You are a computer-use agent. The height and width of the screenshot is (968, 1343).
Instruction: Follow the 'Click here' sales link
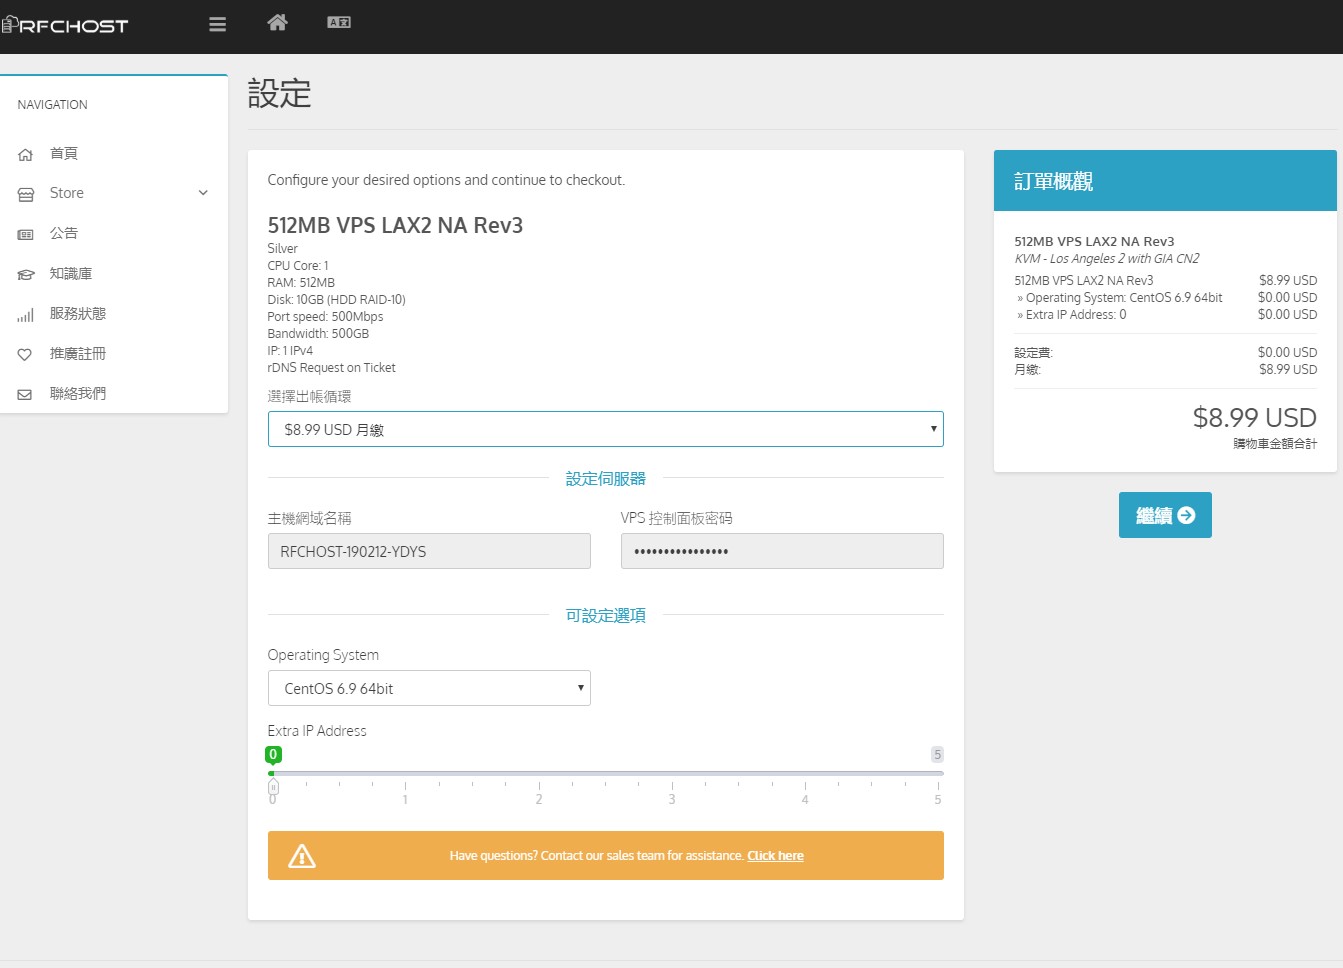coord(775,856)
